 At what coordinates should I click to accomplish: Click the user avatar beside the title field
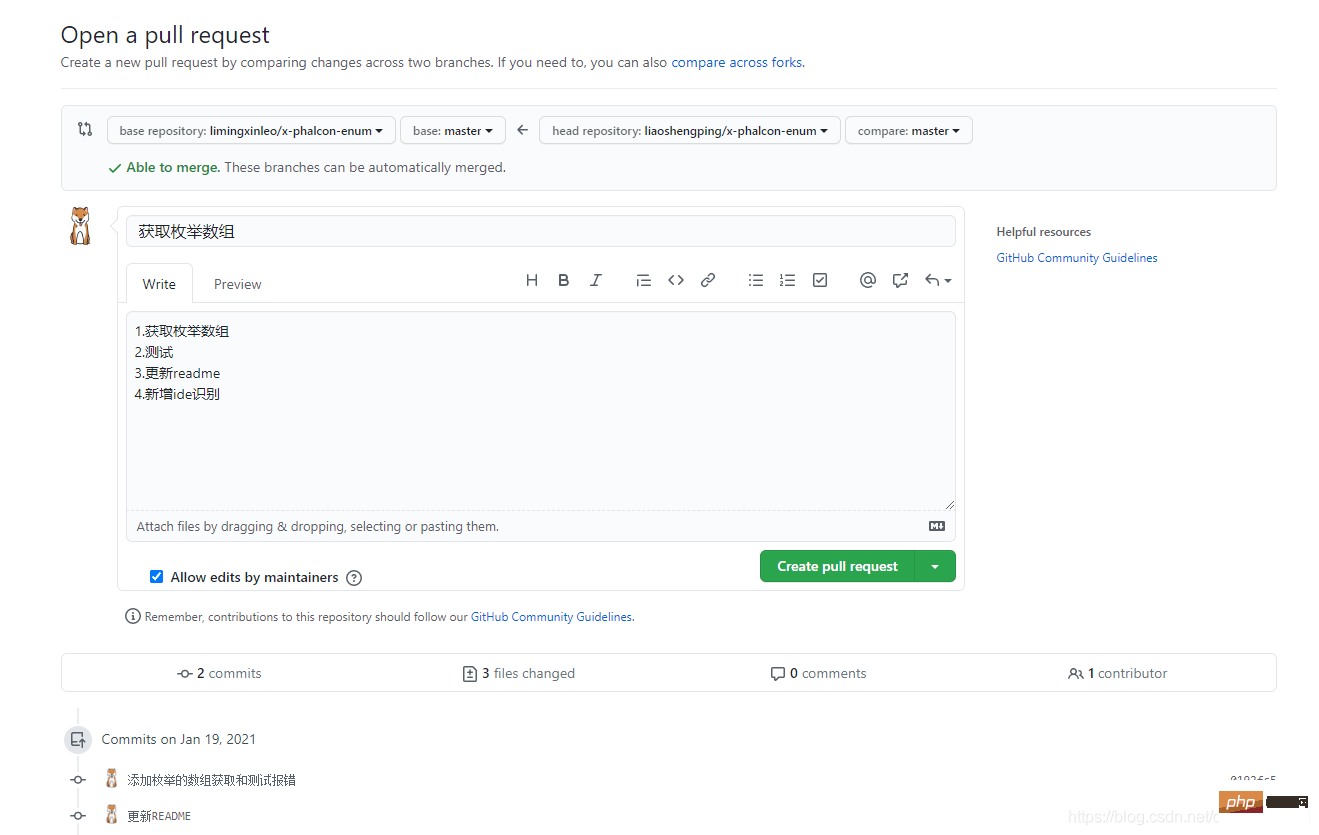point(80,226)
